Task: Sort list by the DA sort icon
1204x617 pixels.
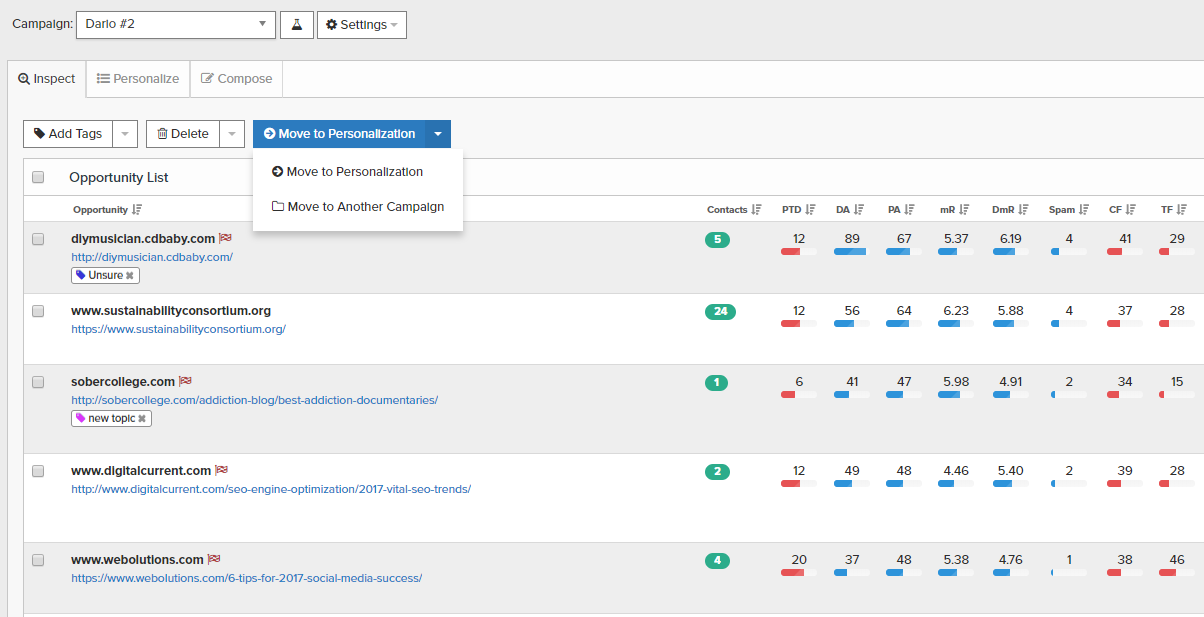Action: [859, 210]
